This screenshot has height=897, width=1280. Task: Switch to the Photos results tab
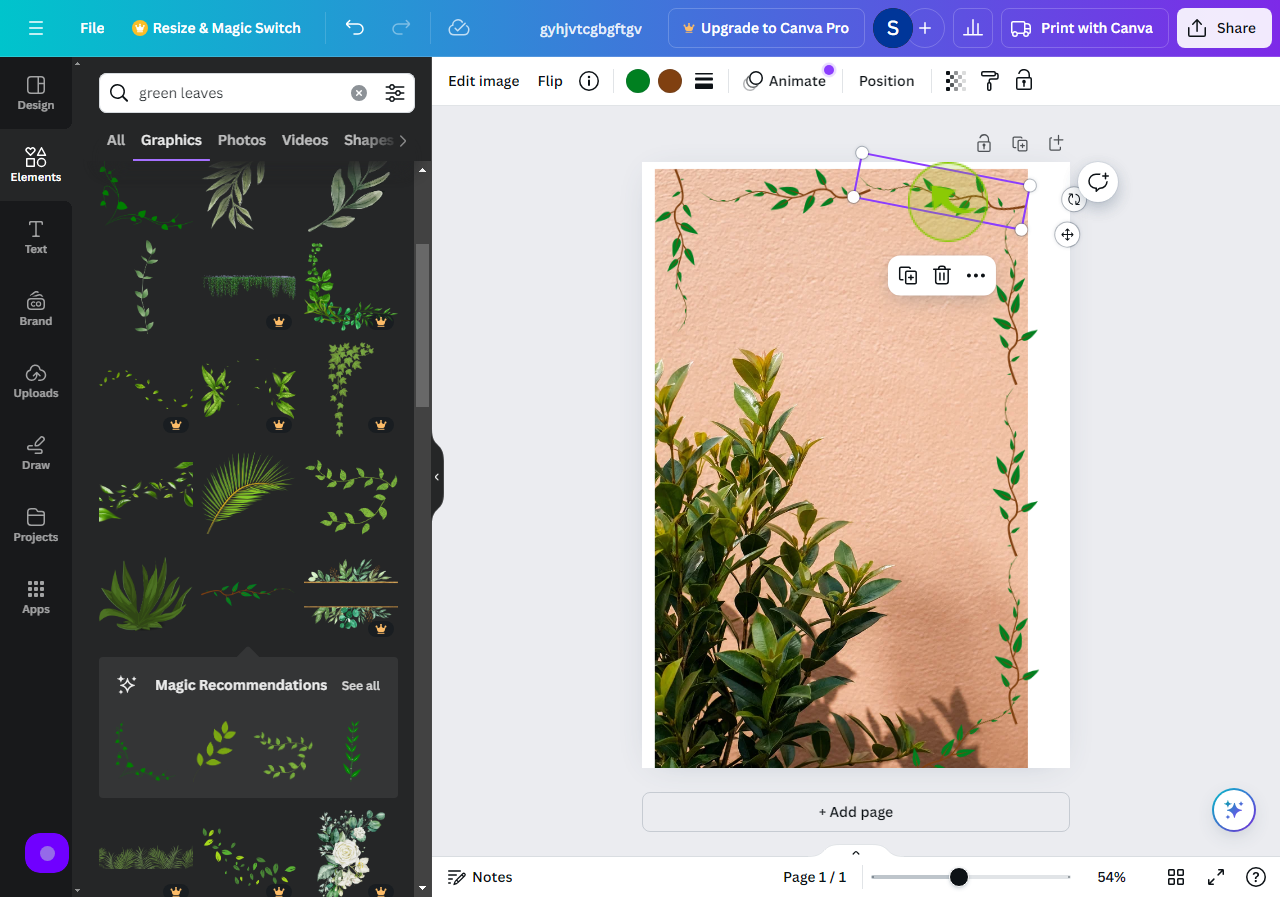click(242, 140)
